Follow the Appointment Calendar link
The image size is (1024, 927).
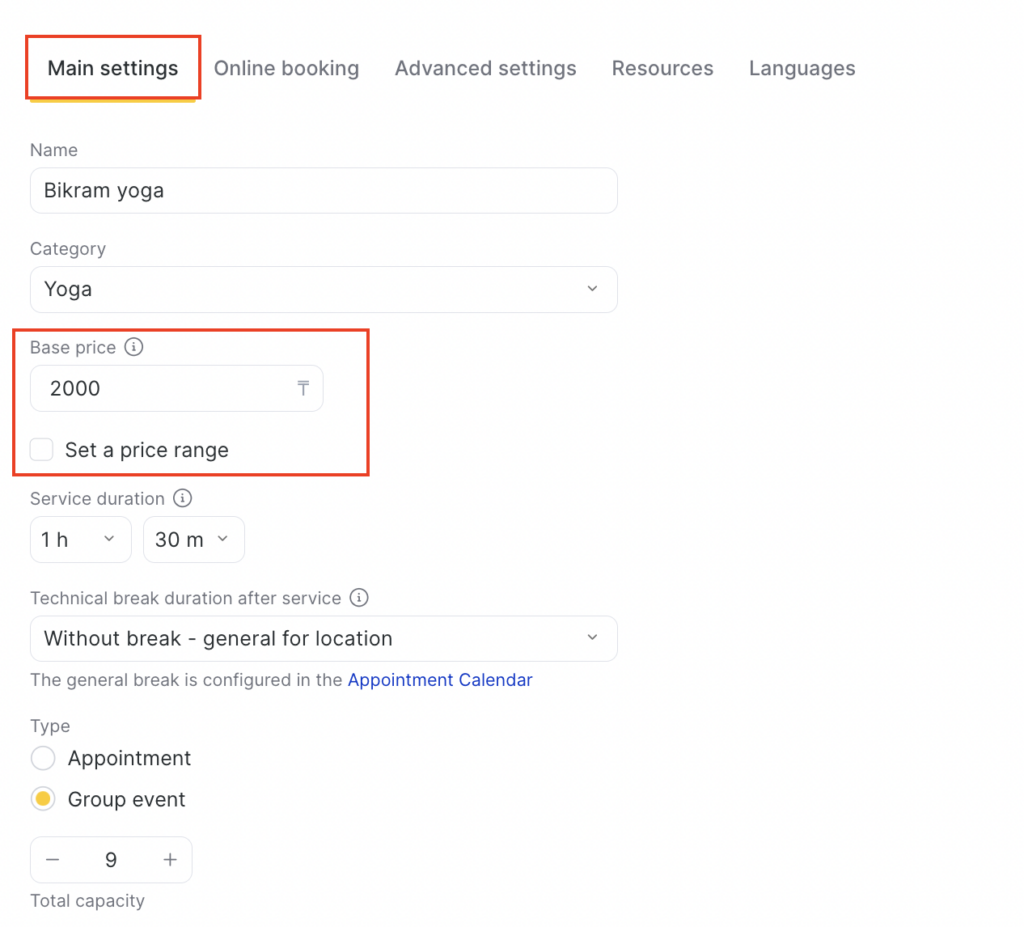click(440, 680)
